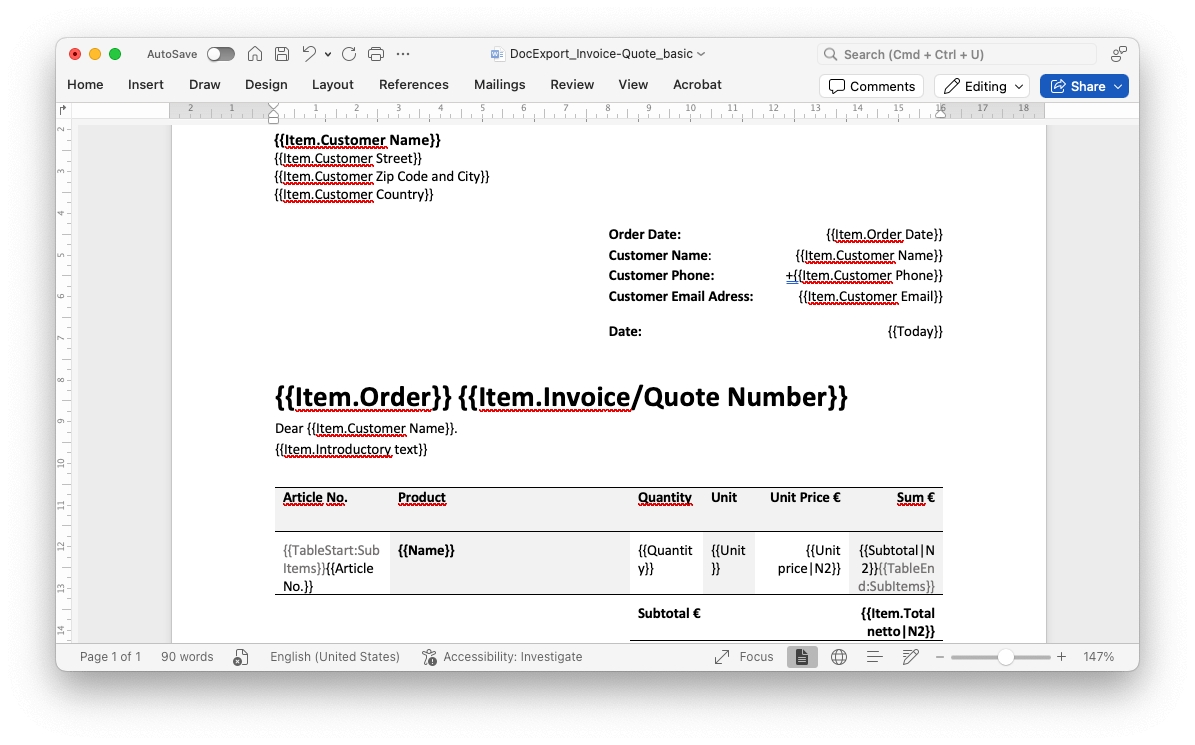Open the View tab

point(633,85)
